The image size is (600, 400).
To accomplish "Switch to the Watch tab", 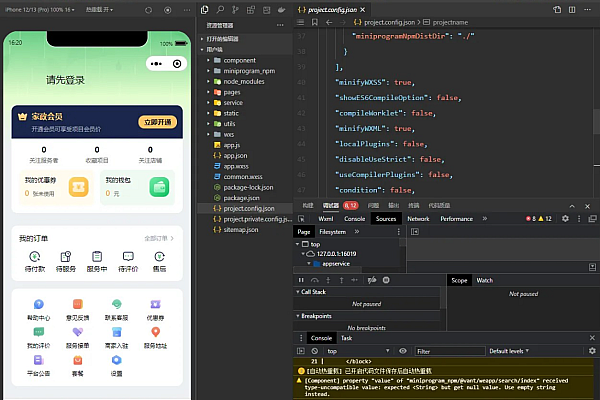I will point(484,280).
